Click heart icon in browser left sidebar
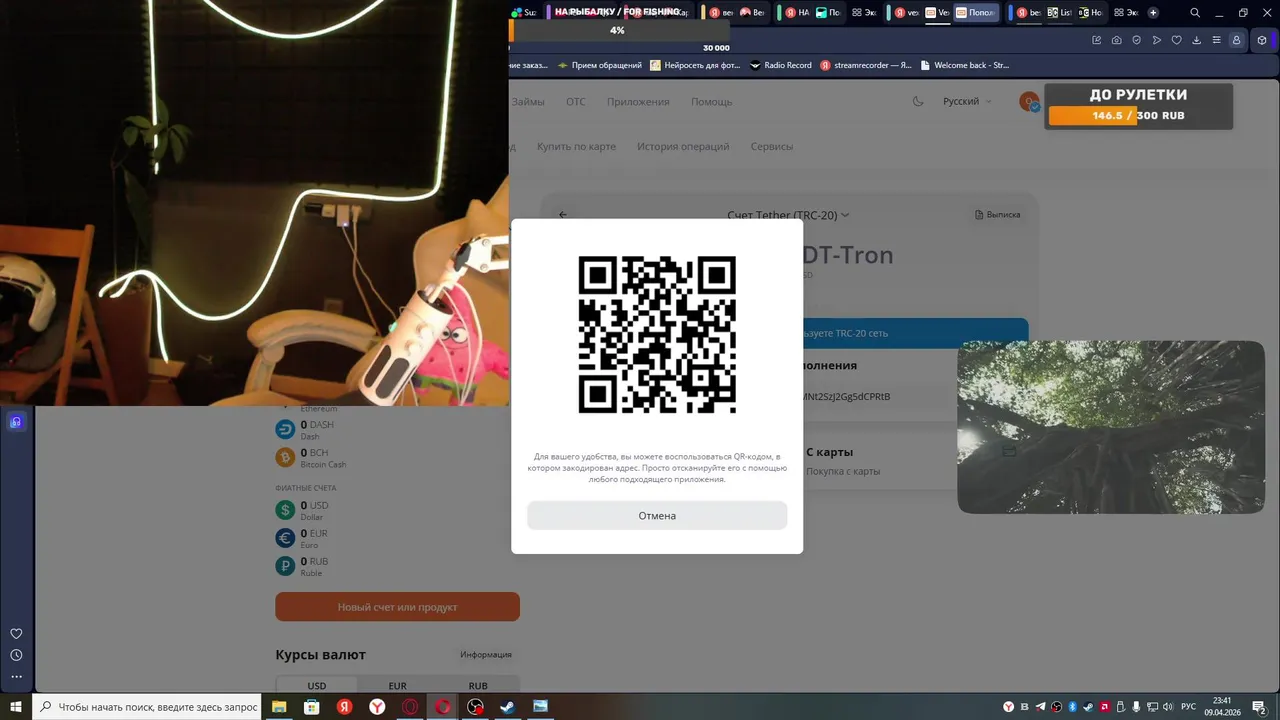The height and width of the screenshot is (720, 1280). (16, 634)
